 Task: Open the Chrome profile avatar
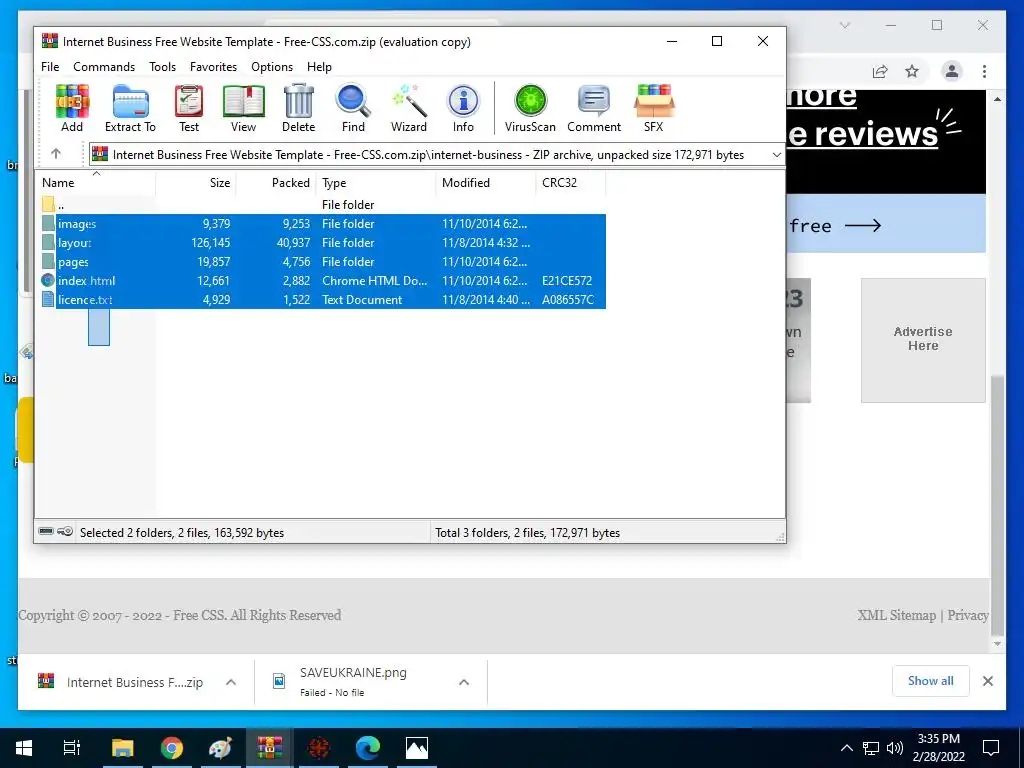952,71
